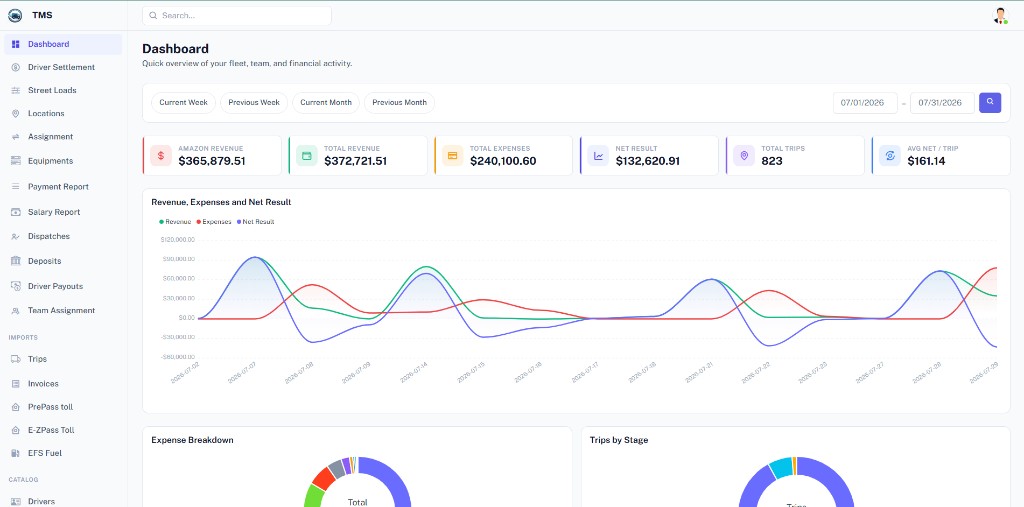Click the Avg Net value $161.14
The width and height of the screenshot is (1024, 507).
point(926,161)
